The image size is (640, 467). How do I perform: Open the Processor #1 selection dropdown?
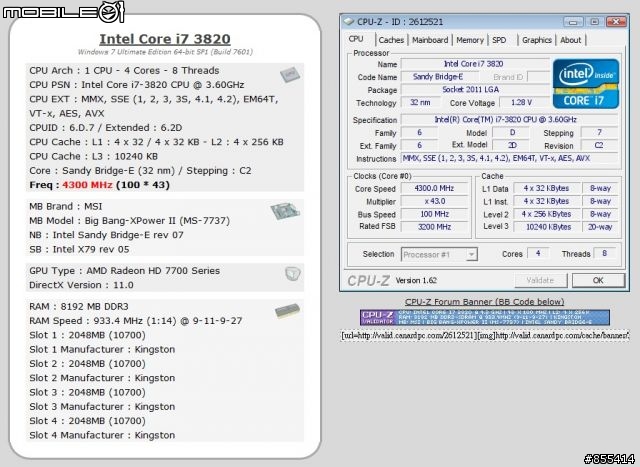pos(439,254)
